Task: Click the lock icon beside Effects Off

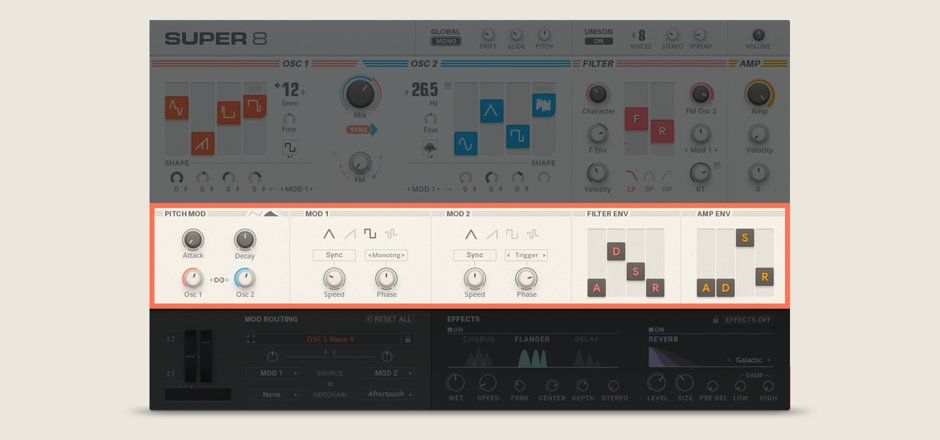Action: (x=716, y=319)
